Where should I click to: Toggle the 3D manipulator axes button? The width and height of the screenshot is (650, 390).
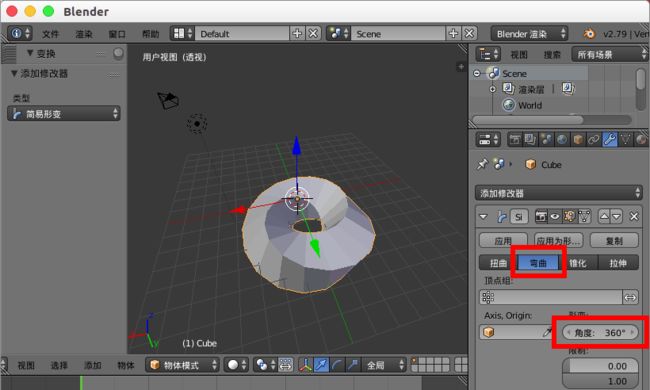coord(306,365)
